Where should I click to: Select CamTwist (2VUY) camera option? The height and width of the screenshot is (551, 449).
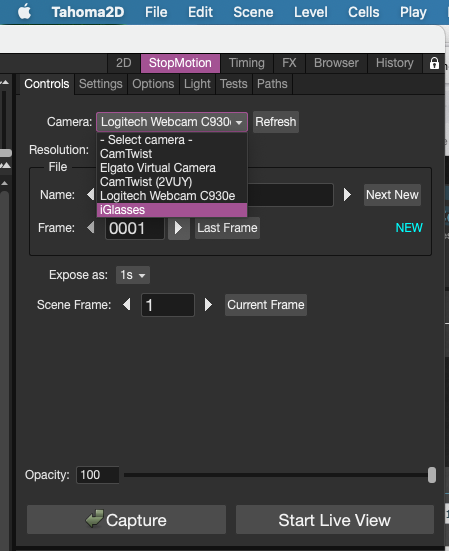[x=172, y=182]
